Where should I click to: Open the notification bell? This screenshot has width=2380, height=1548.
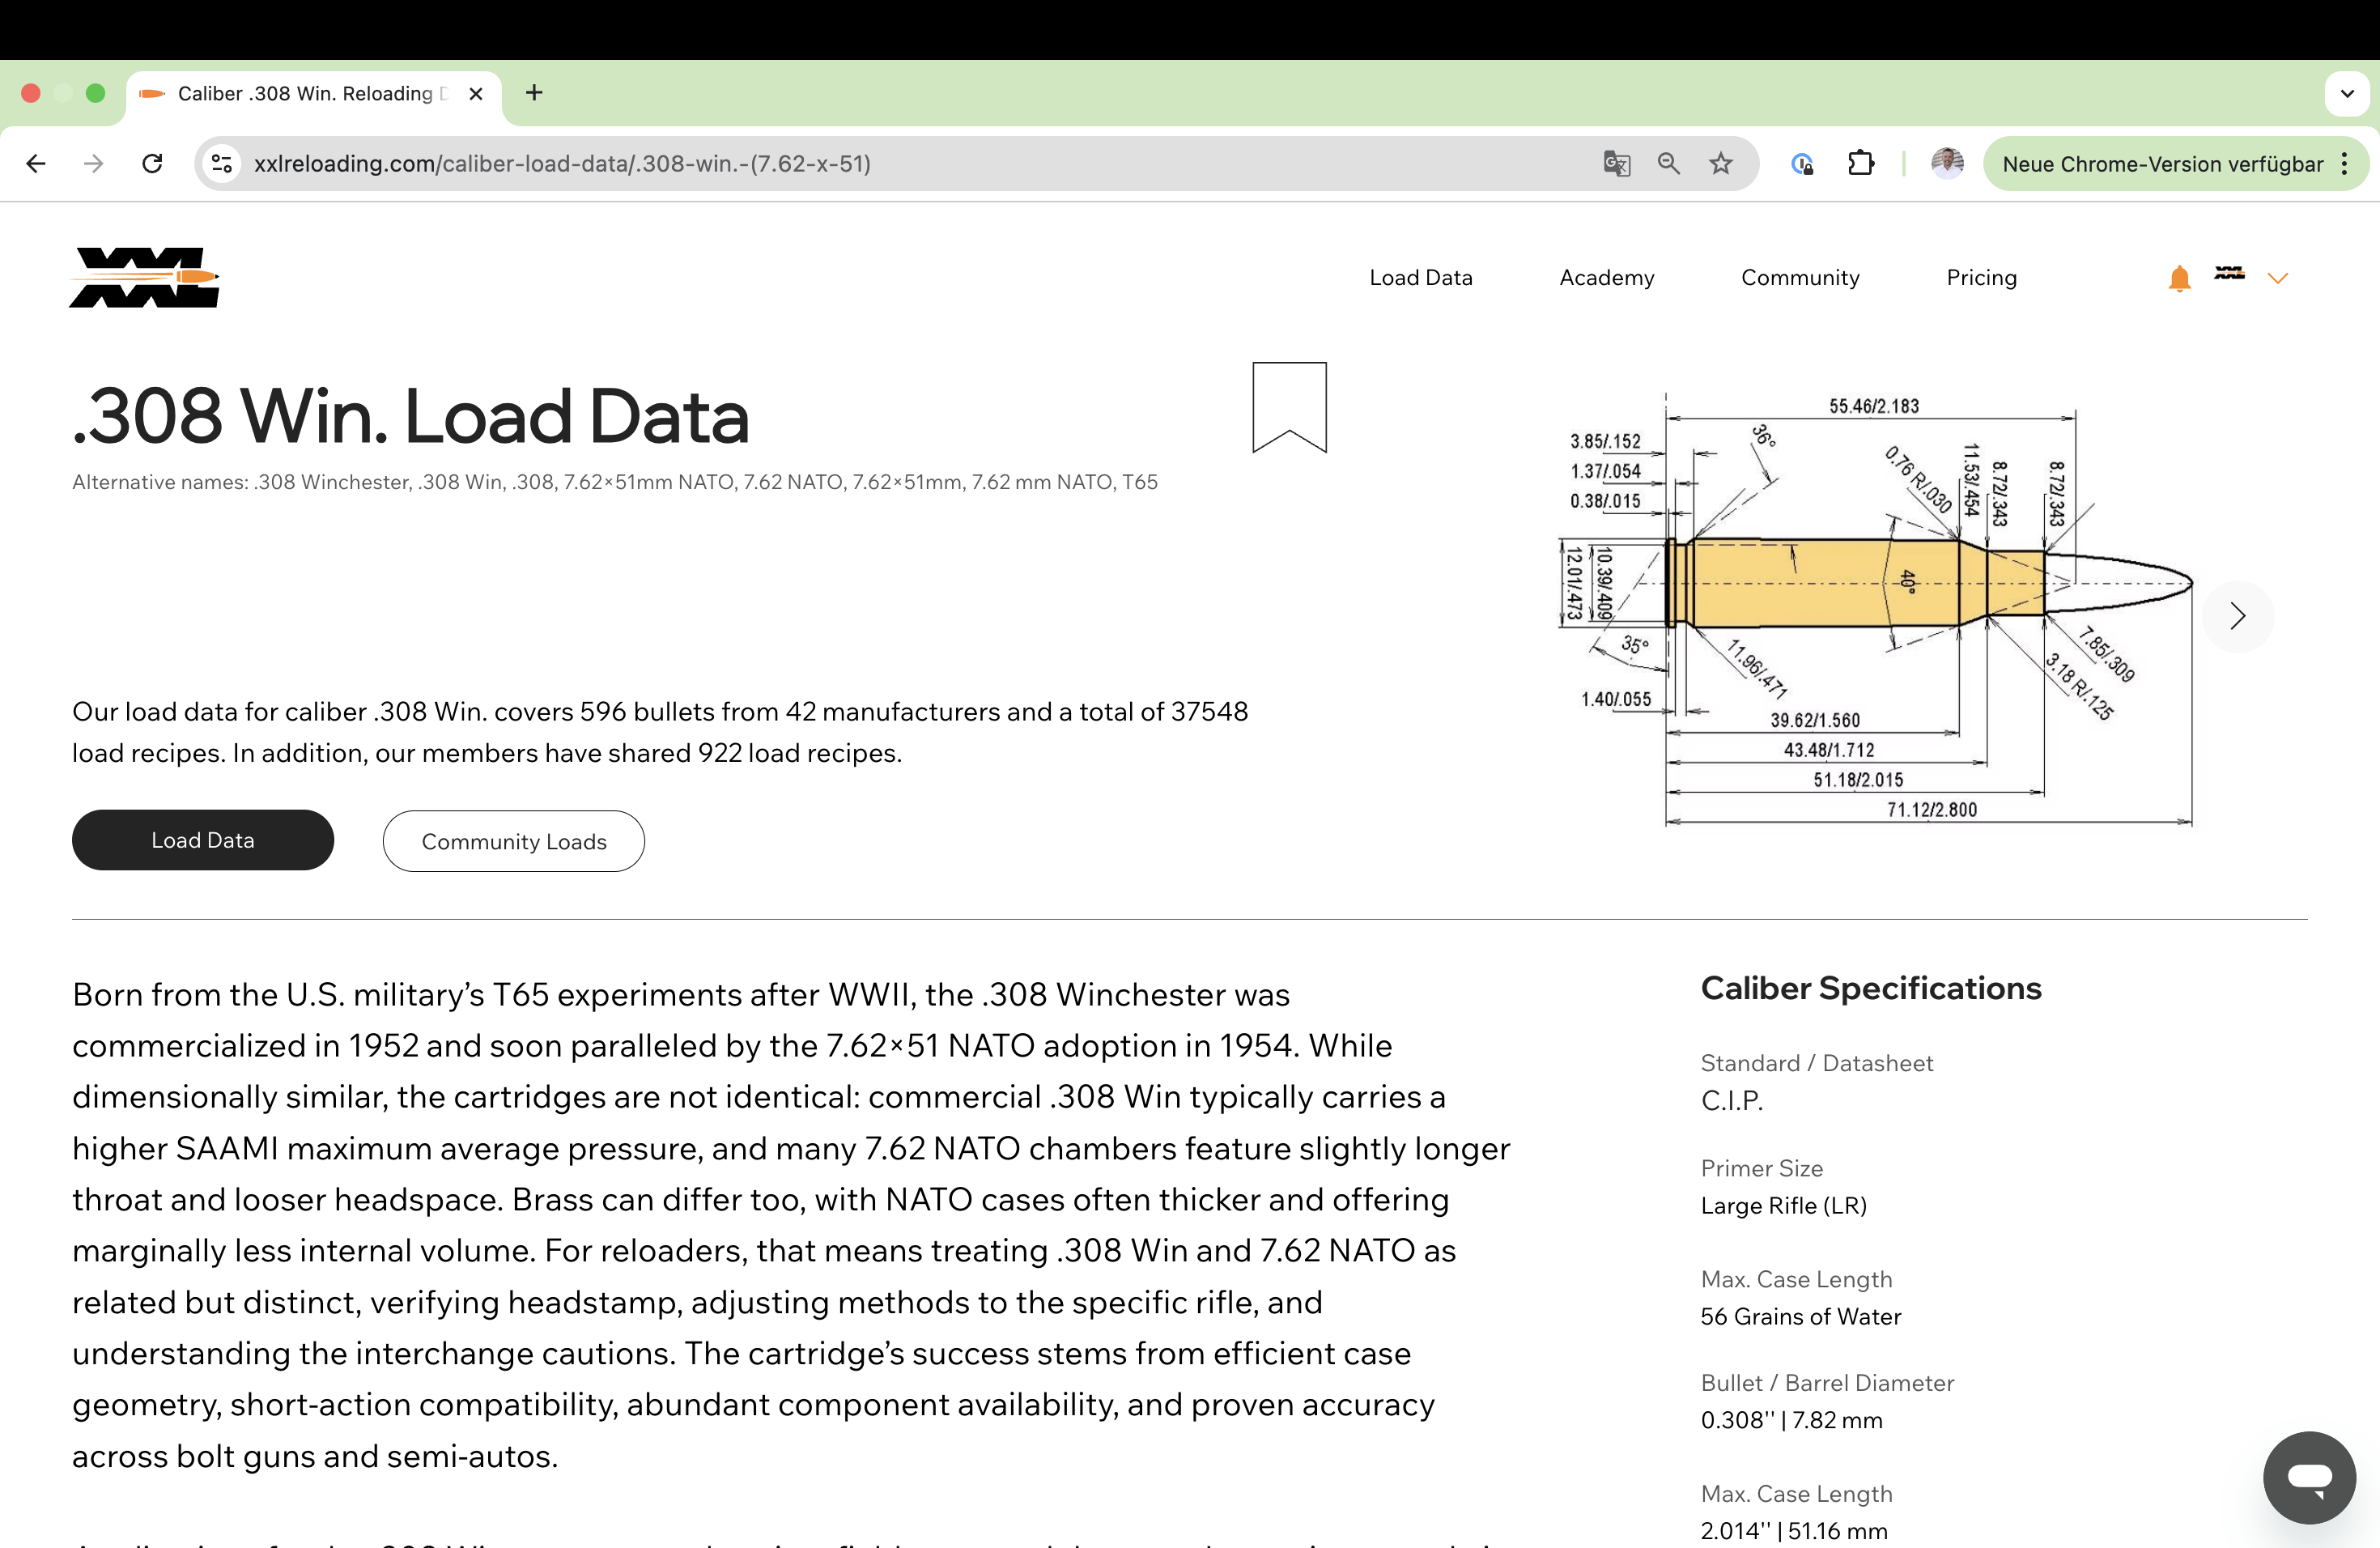click(2179, 278)
